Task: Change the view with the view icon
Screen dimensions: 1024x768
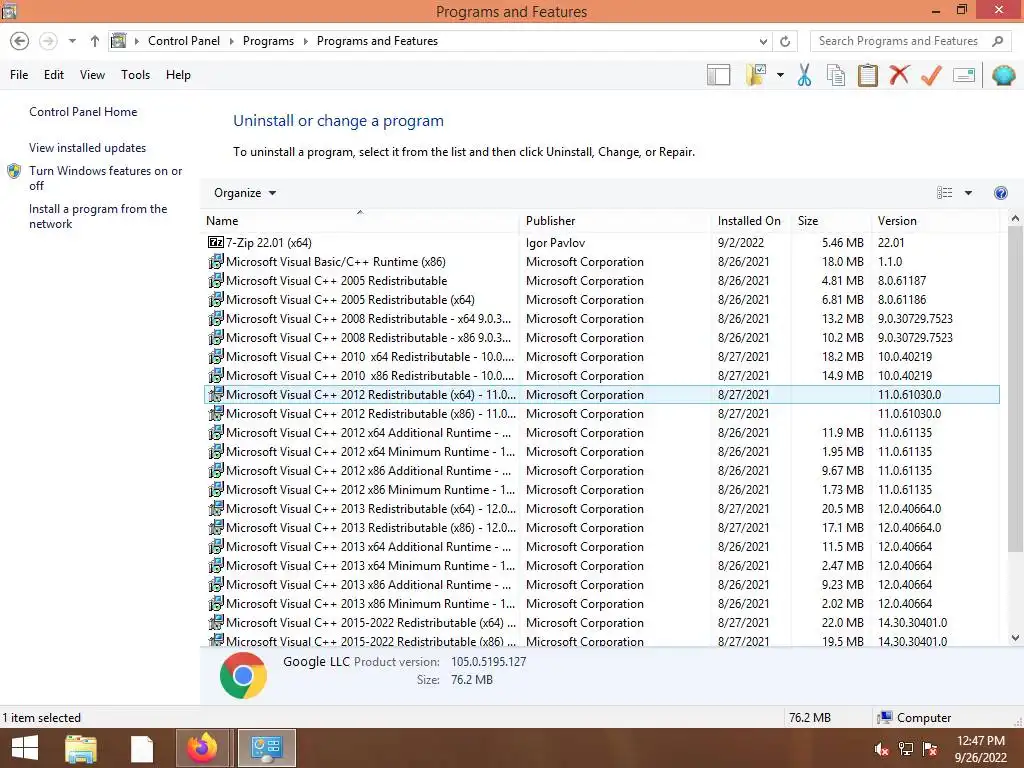Action: click(x=944, y=193)
